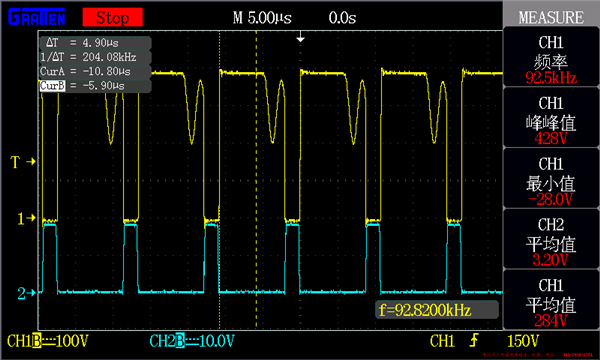Open the MEASURE menu header
Screen dimensions: 600x360
[x=551, y=17]
